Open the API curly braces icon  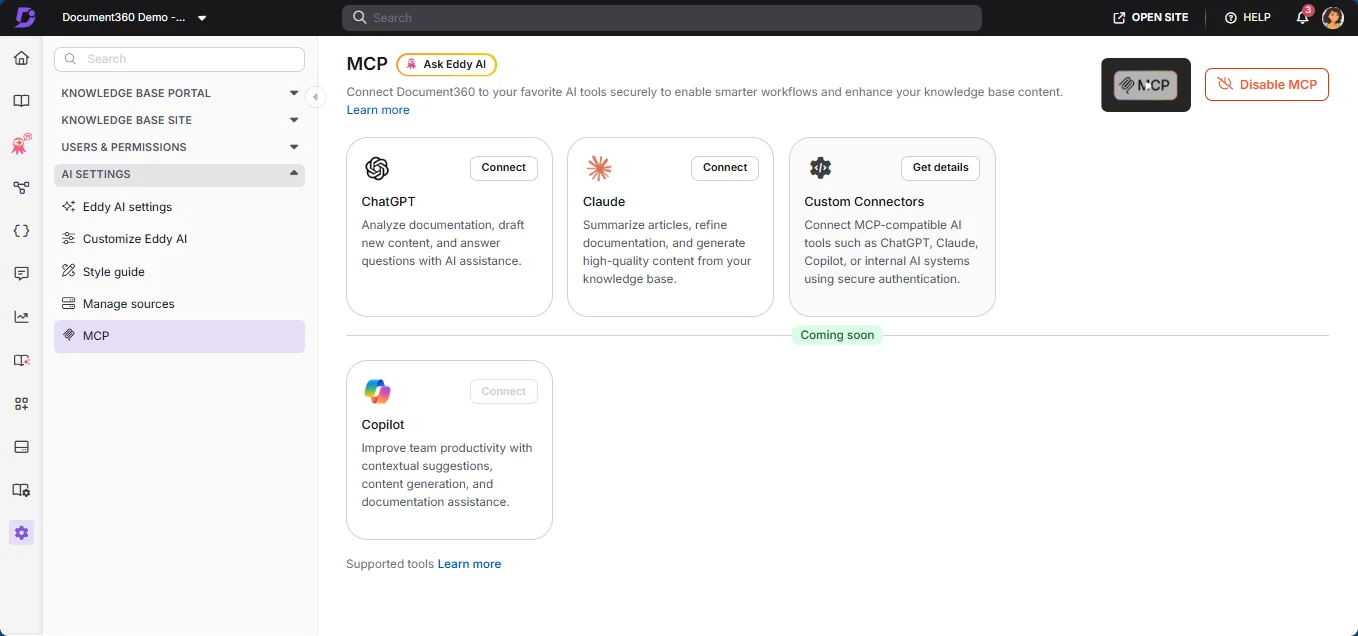(x=21, y=231)
